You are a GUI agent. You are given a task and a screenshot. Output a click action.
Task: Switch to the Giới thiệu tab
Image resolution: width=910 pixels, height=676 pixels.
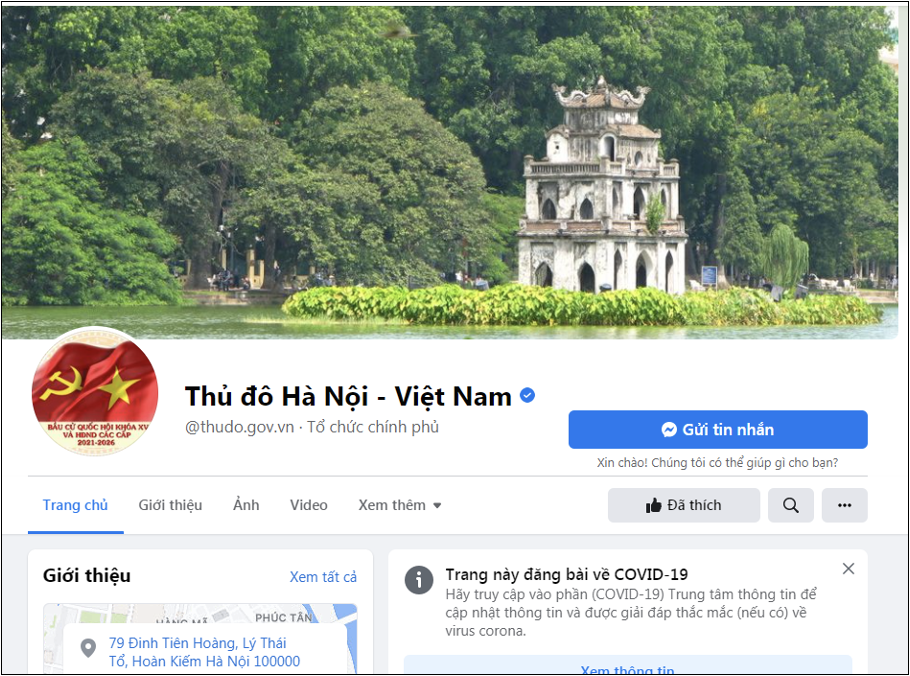click(x=170, y=505)
